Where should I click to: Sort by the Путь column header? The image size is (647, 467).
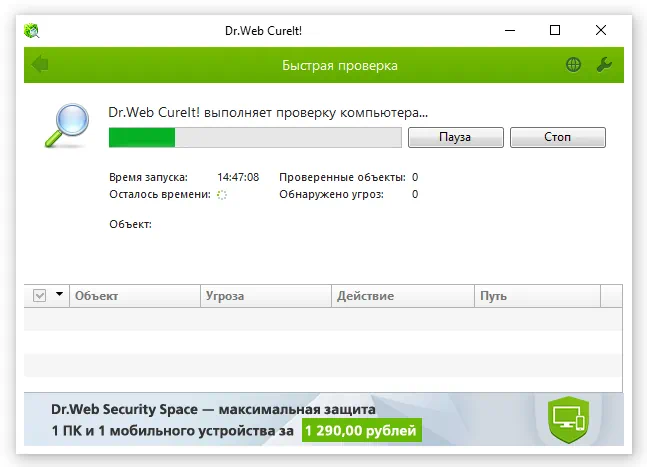point(537,296)
